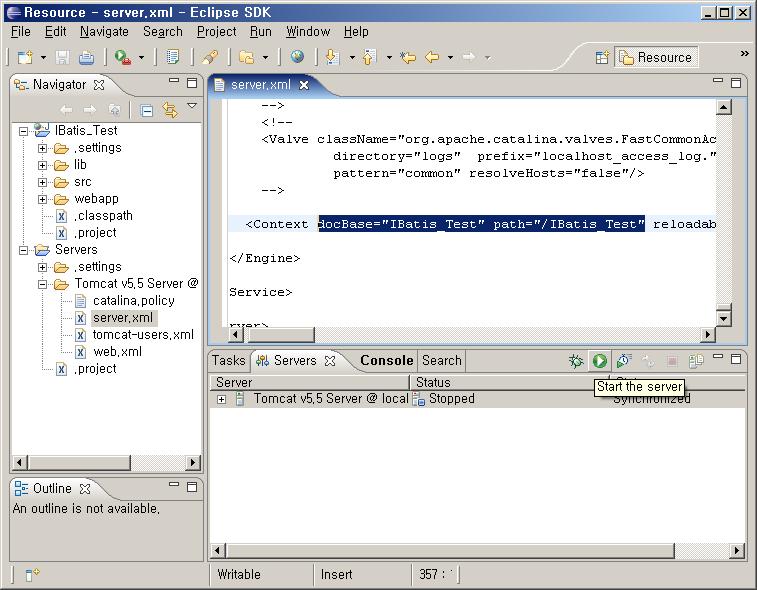The width and height of the screenshot is (757, 590).
Task: Switch to the Search tab
Action: pos(442,361)
